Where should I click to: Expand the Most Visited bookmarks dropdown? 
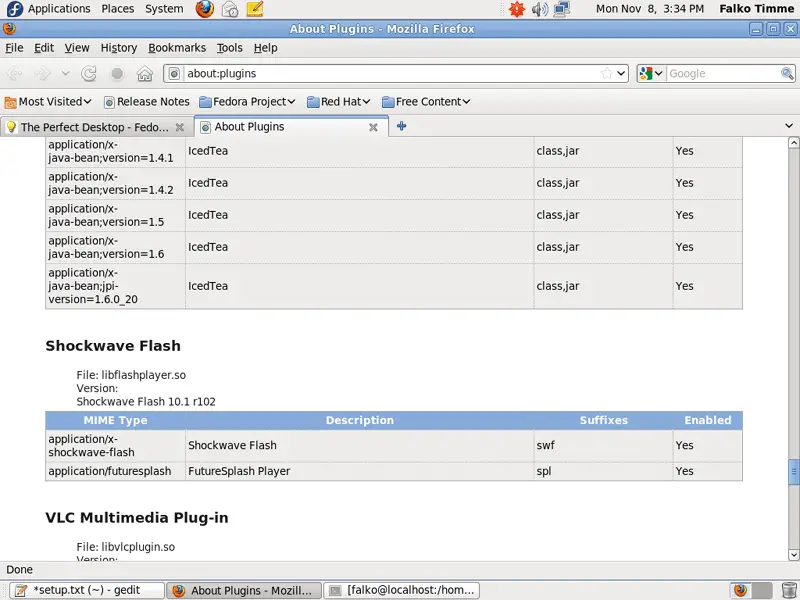(48, 102)
